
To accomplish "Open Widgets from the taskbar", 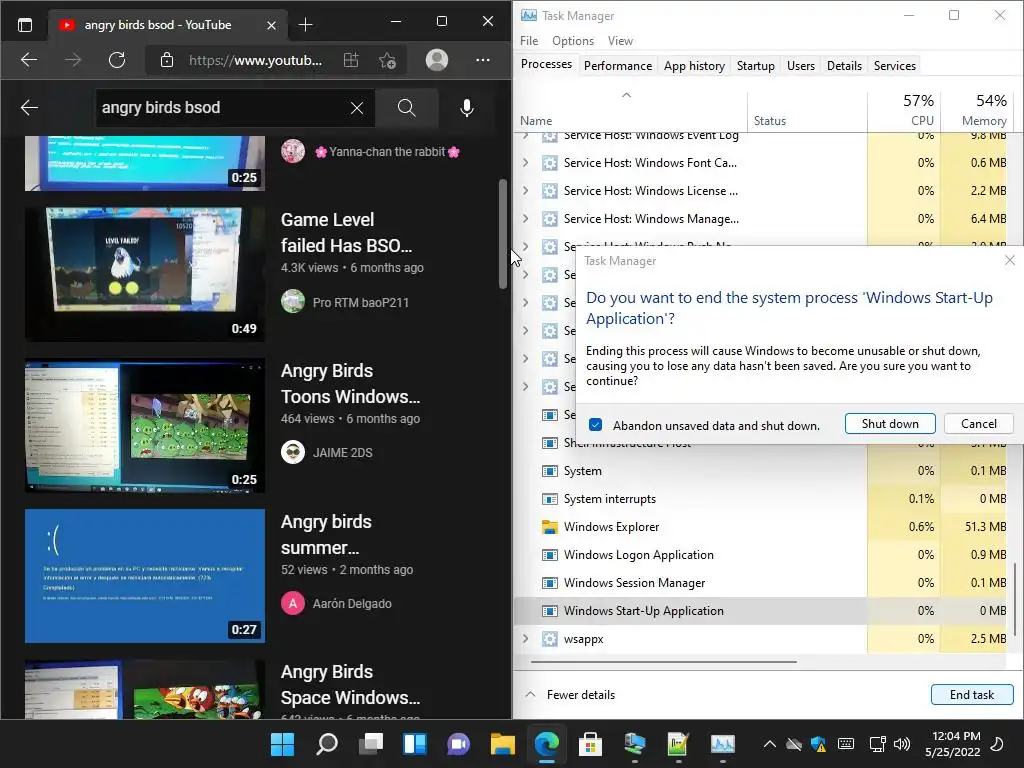I will 415,743.
